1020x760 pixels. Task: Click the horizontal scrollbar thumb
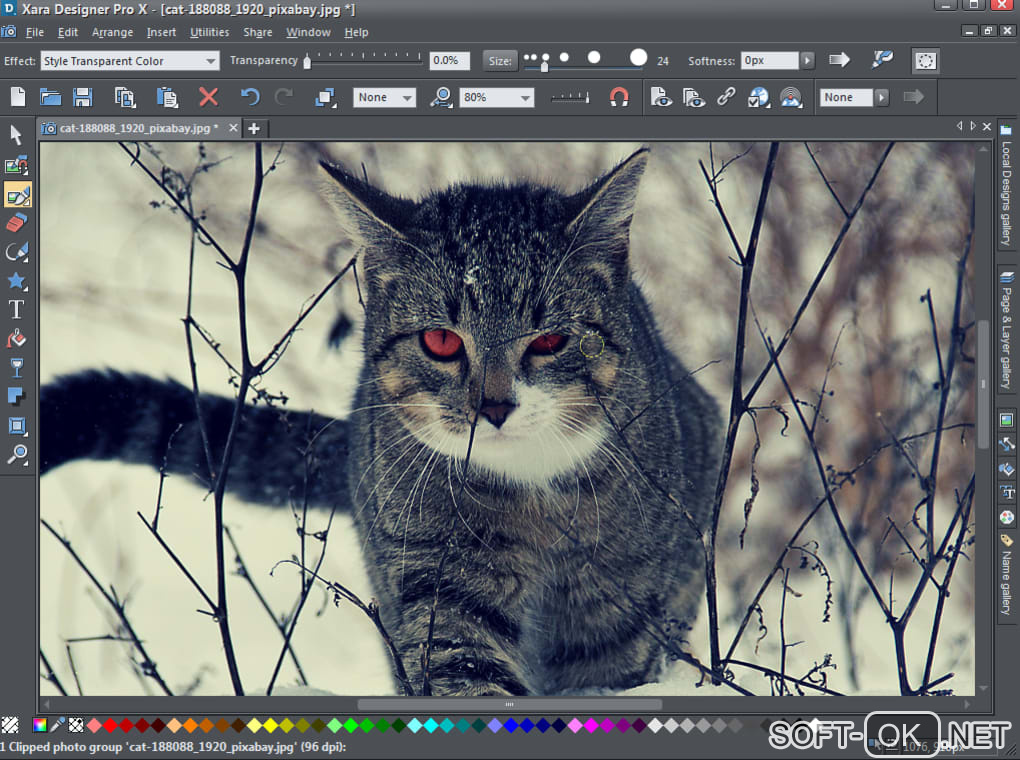click(x=509, y=704)
